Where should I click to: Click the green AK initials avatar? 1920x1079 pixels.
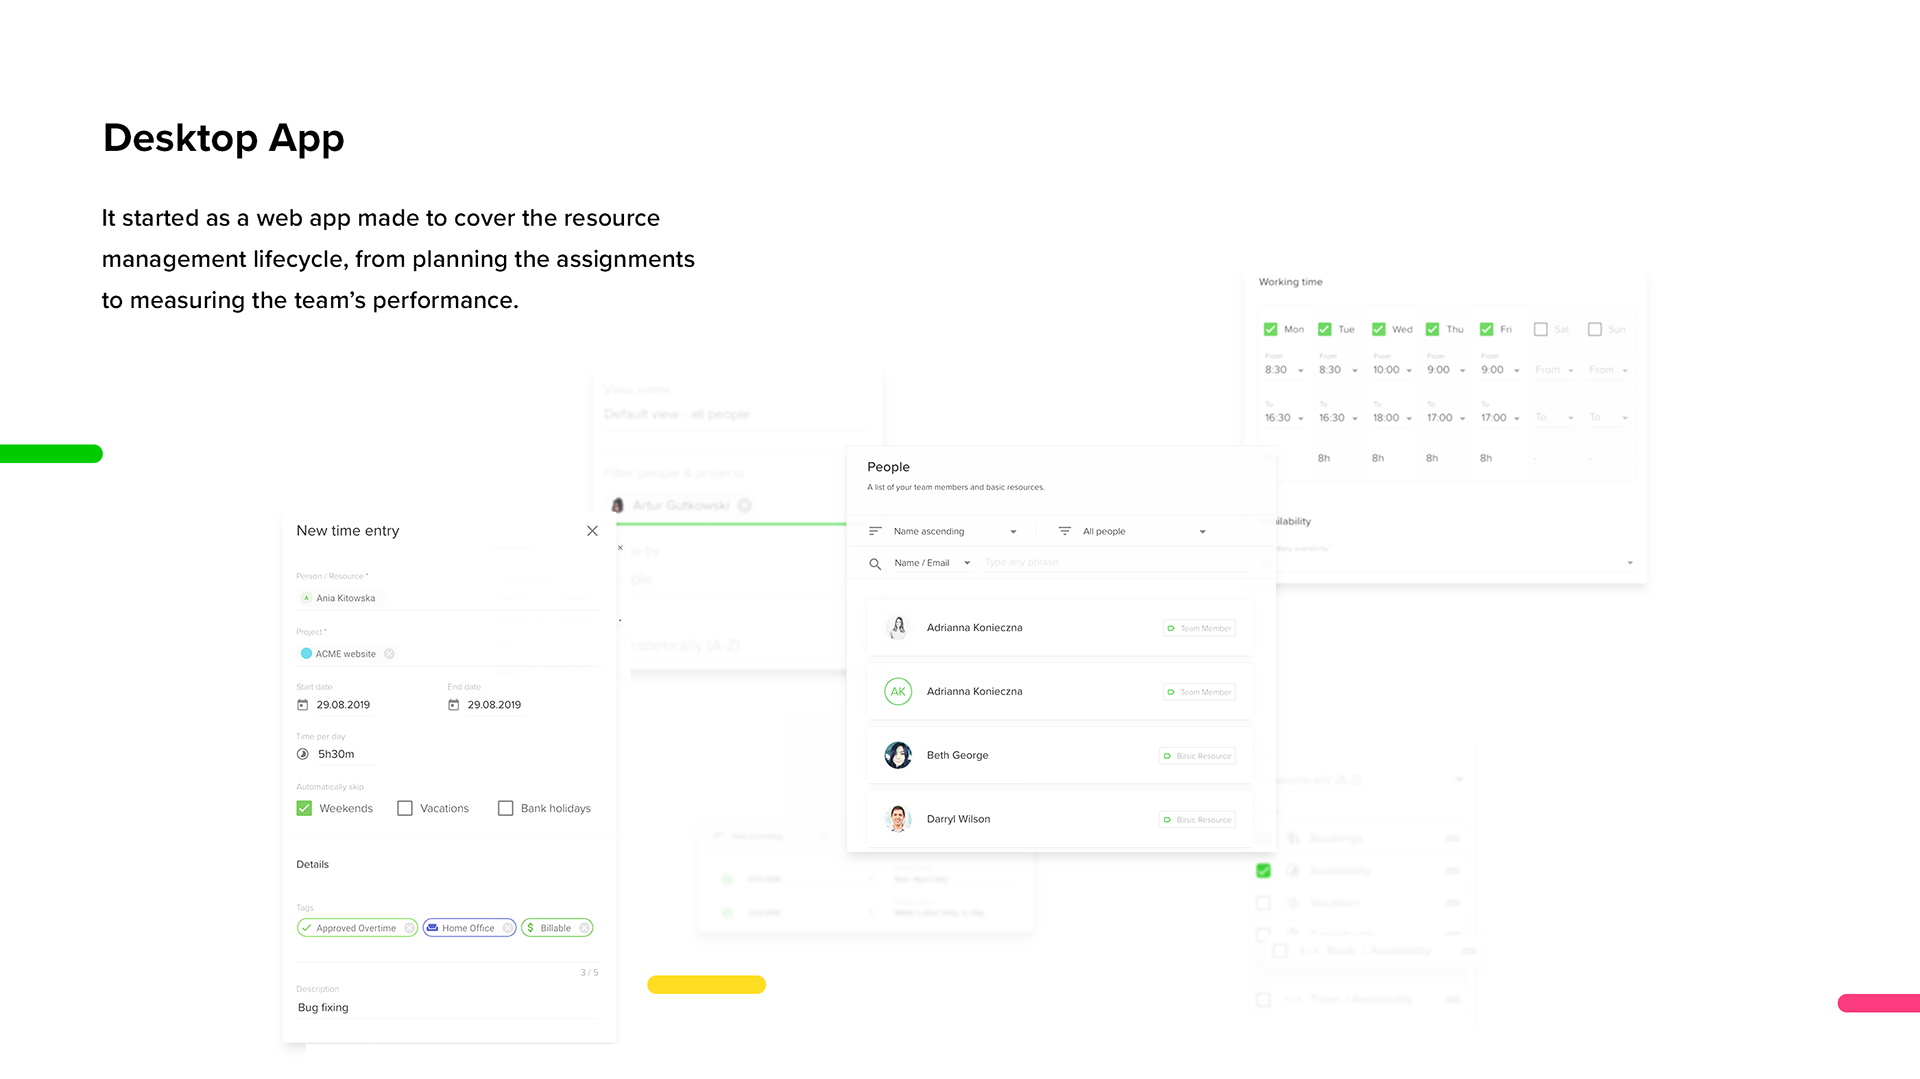pyautogui.click(x=898, y=692)
